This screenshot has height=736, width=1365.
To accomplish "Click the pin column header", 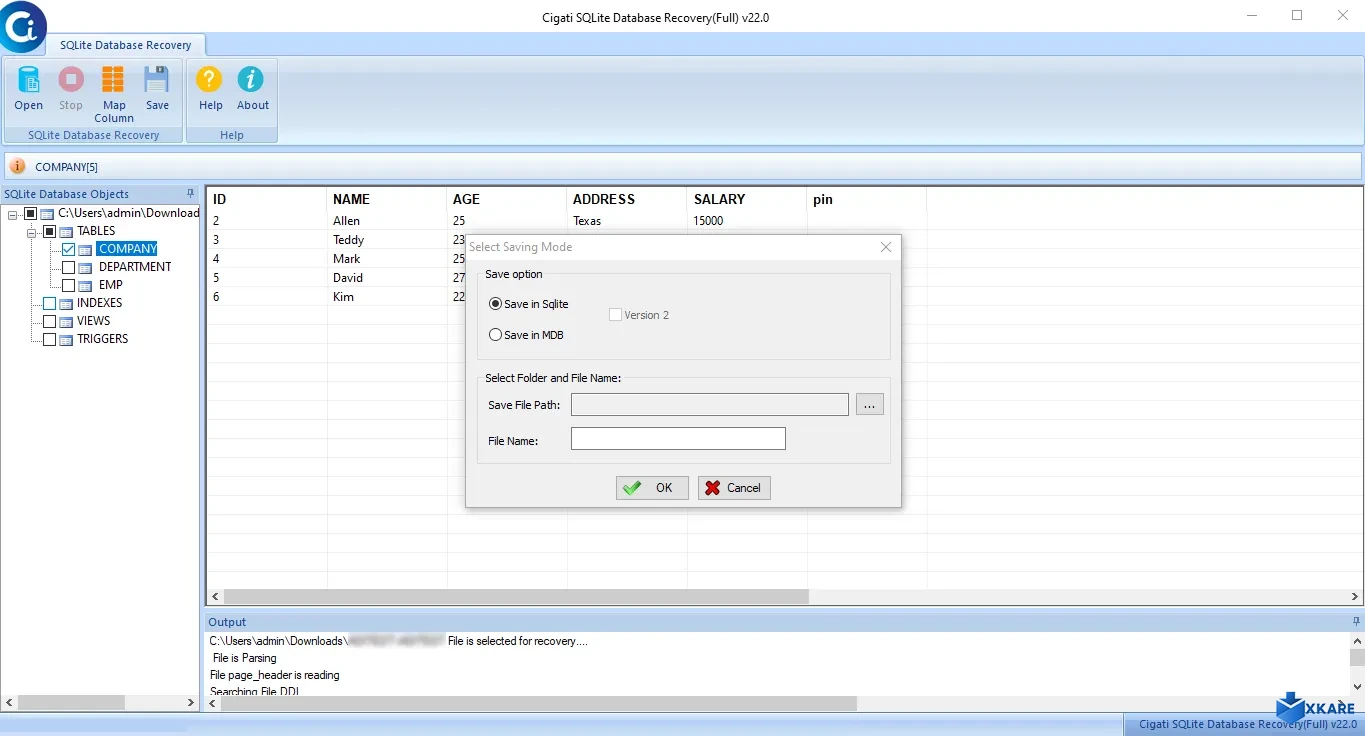I will pyautogui.click(x=867, y=199).
